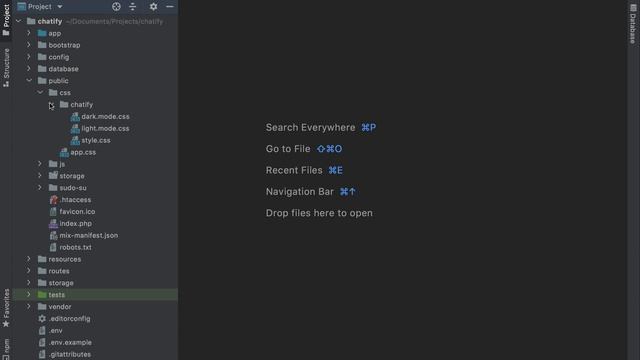Click the .editorconfig gear icon
The height and width of the screenshot is (360, 640).
[x=42, y=318]
